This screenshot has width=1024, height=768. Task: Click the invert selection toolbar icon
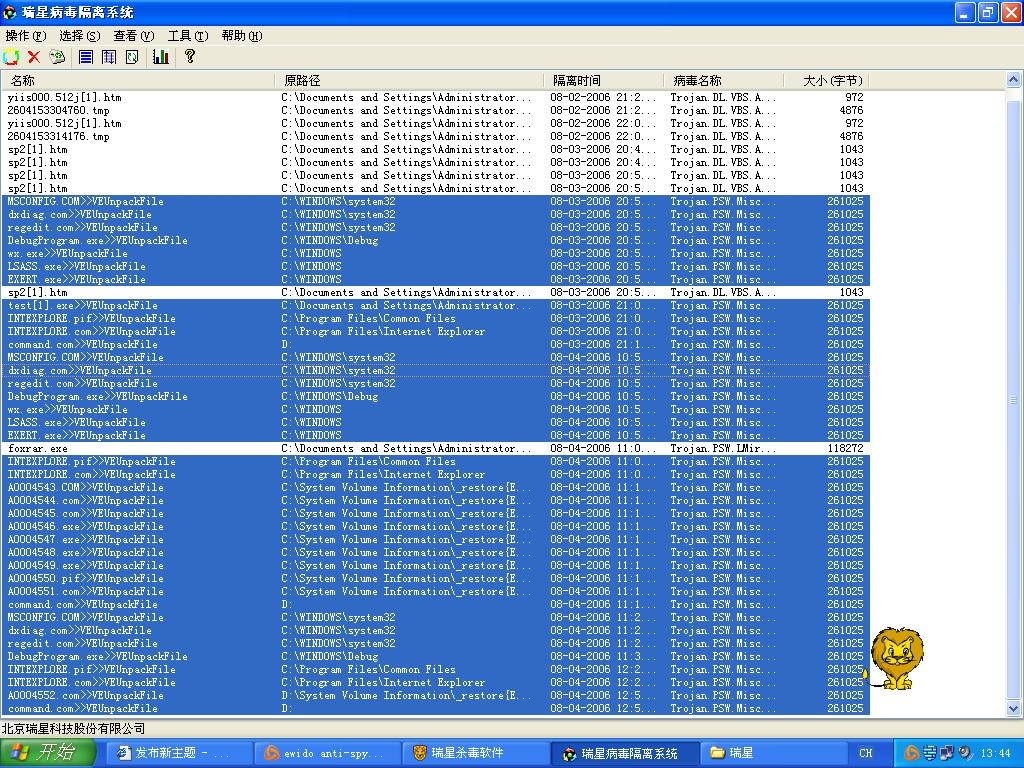(x=109, y=57)
